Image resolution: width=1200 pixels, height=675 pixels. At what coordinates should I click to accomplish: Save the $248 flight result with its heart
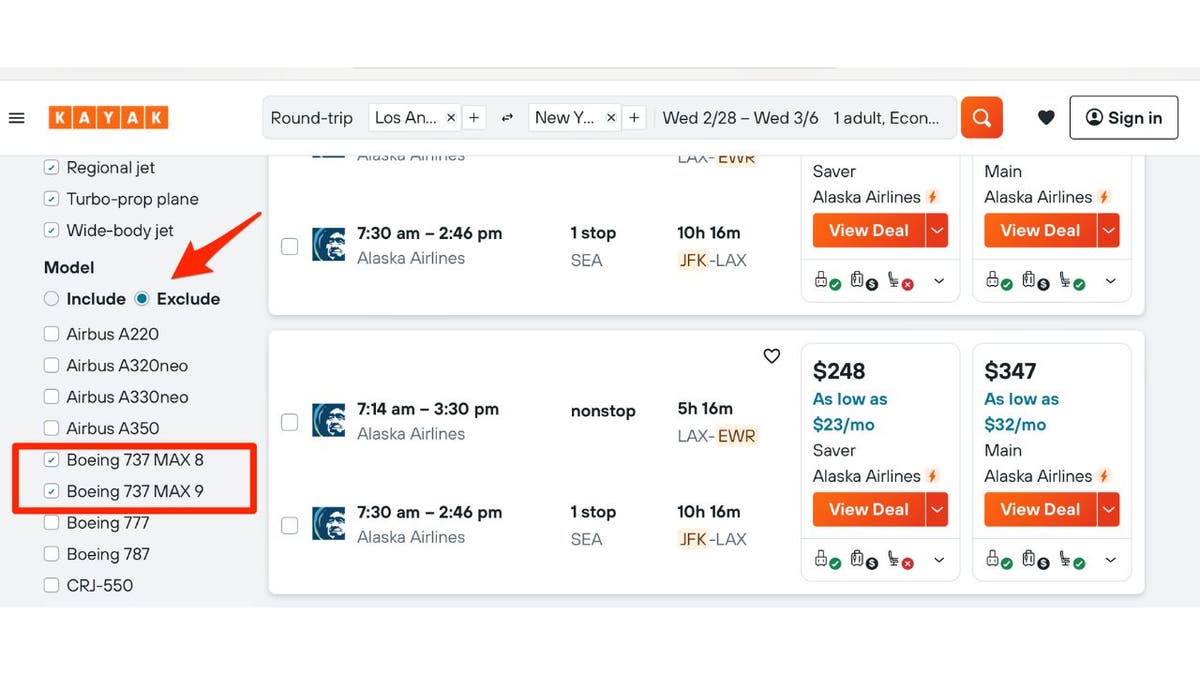[772, 356]
